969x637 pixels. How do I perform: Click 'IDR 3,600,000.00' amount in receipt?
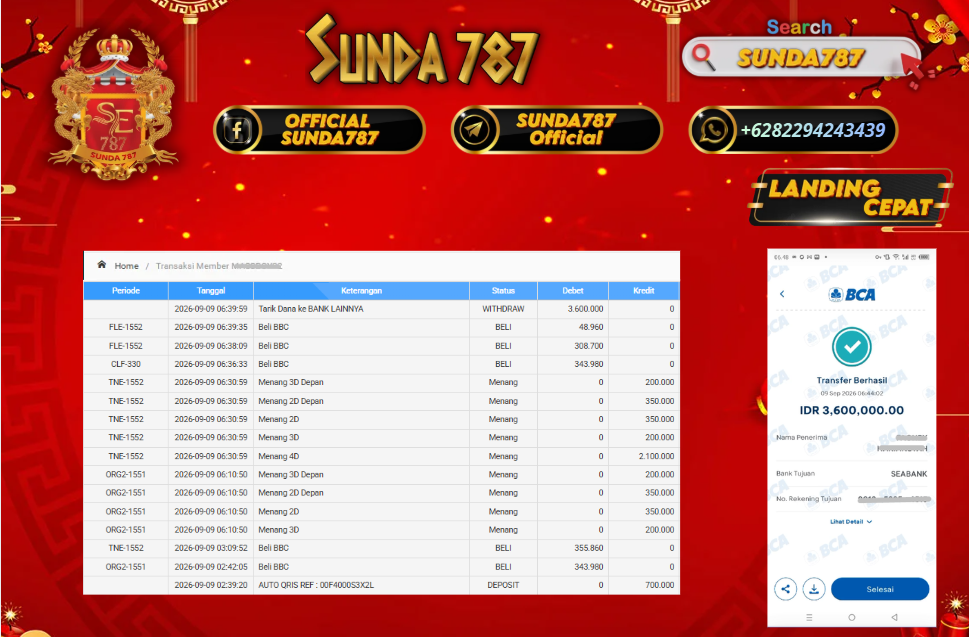tap(852, 410)
